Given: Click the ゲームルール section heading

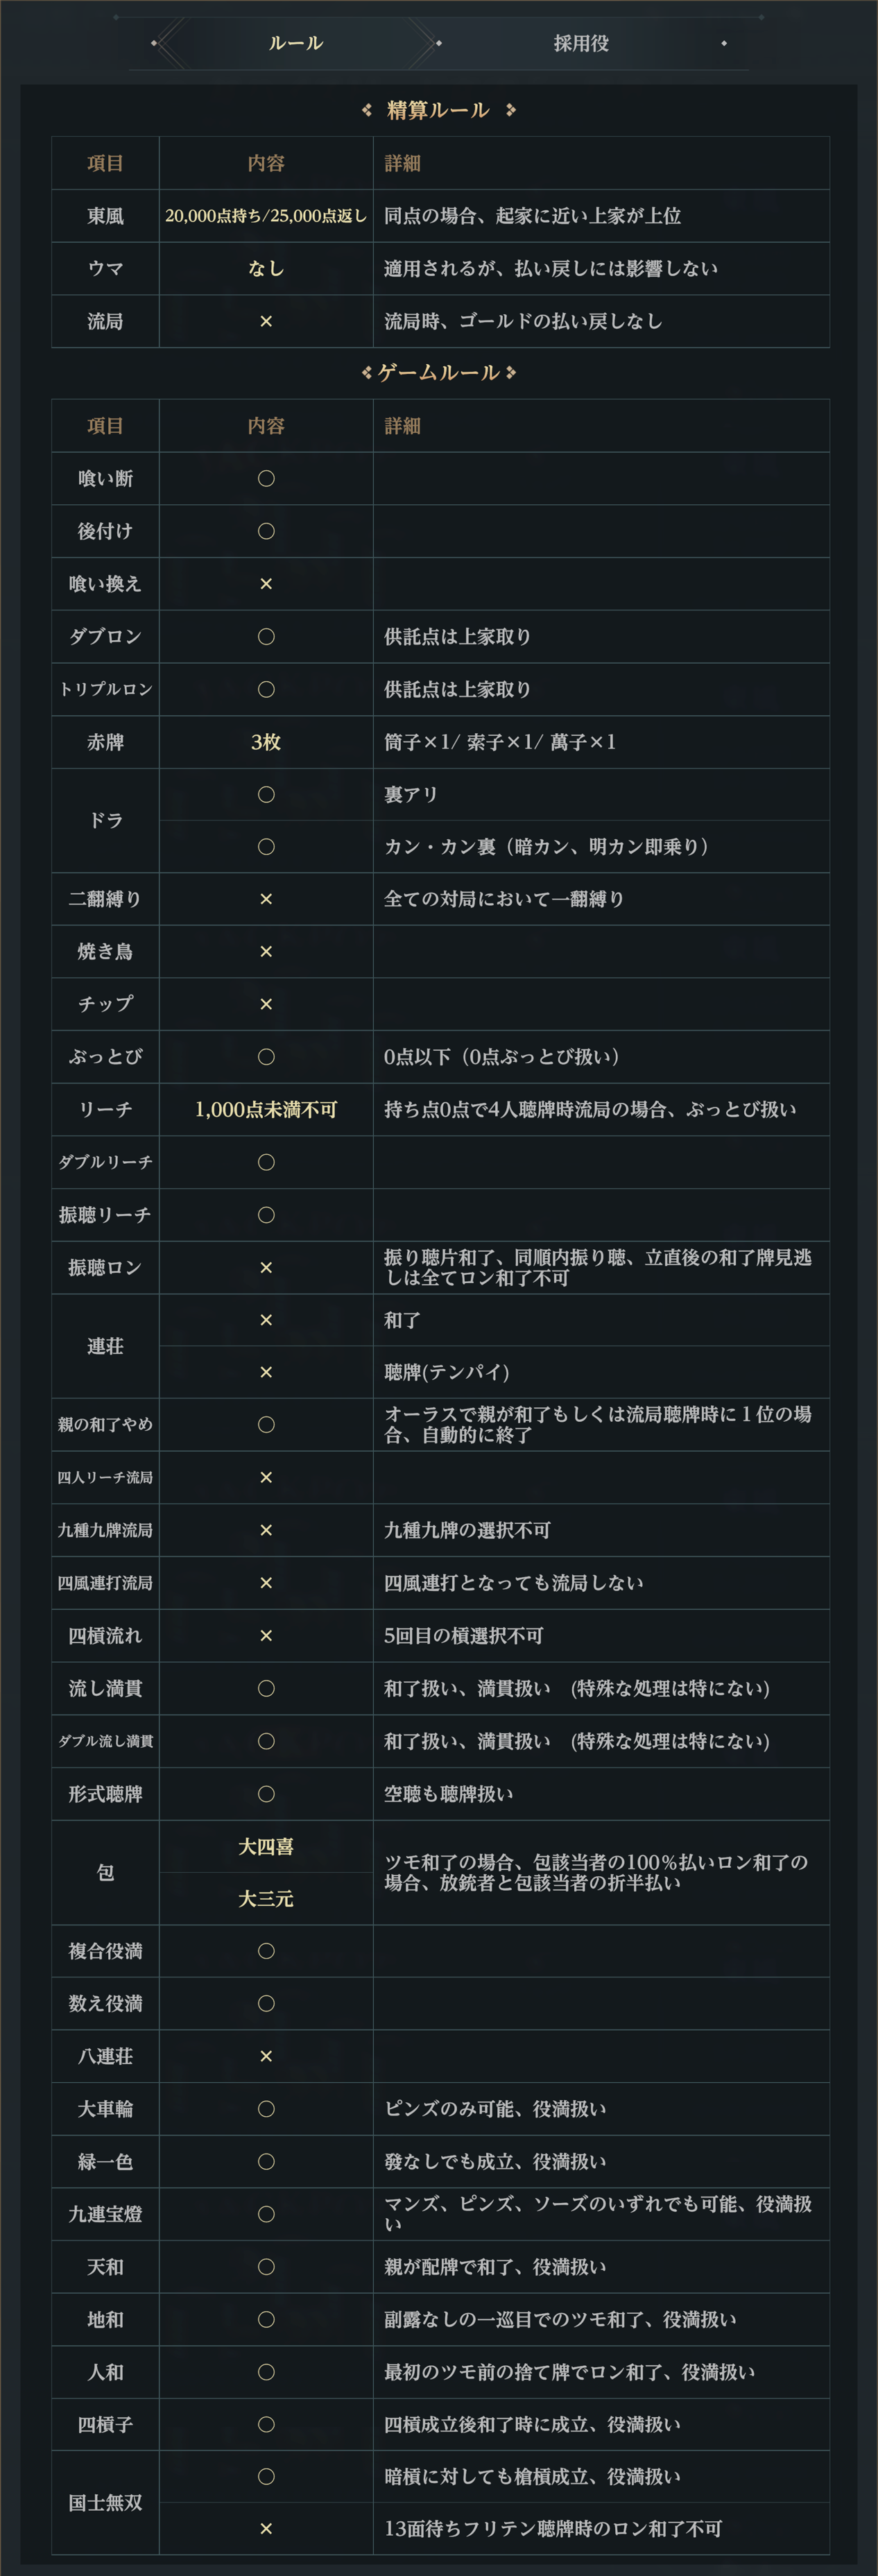Looking at the screenshot, I should point(439,373).
